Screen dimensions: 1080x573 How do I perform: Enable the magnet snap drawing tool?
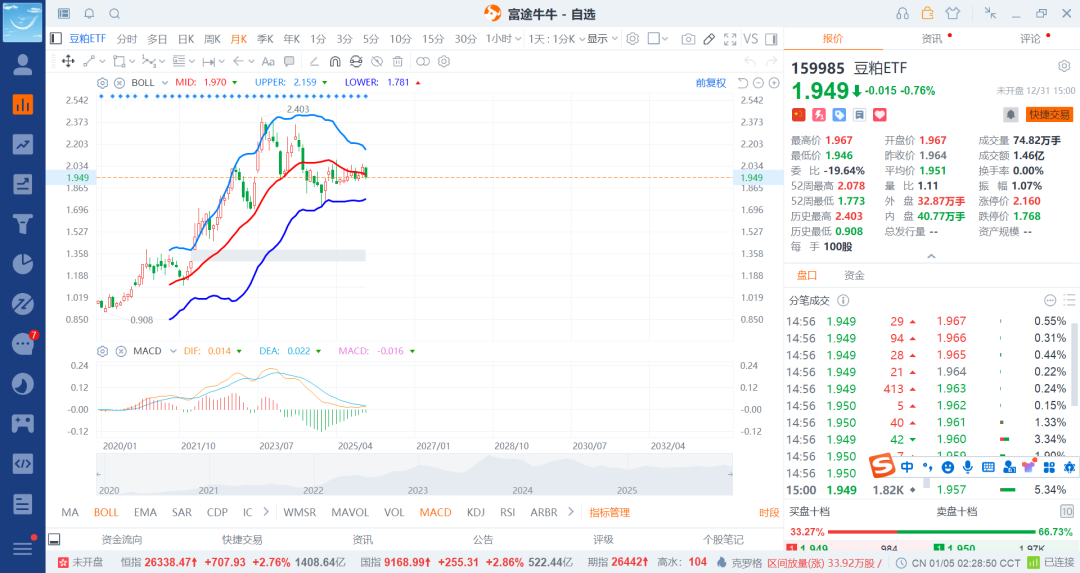point(335,61)
